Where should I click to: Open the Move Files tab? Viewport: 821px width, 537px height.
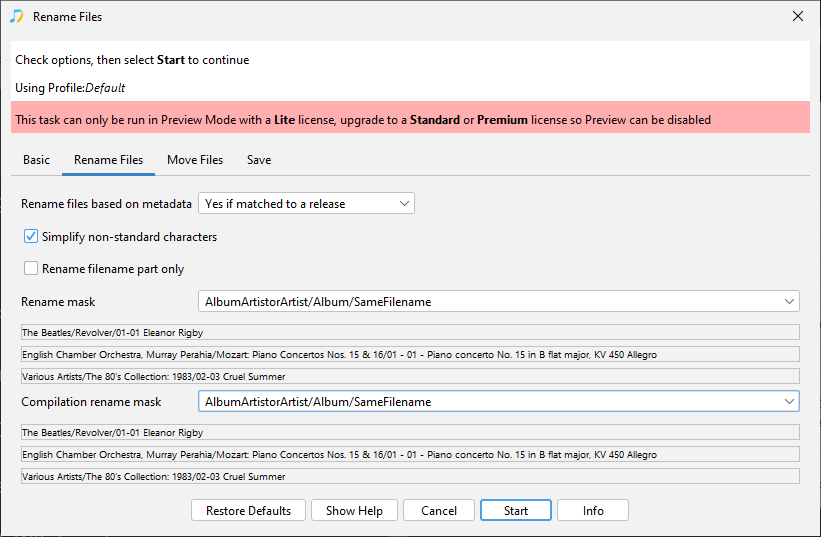click(x=195, y=160)
